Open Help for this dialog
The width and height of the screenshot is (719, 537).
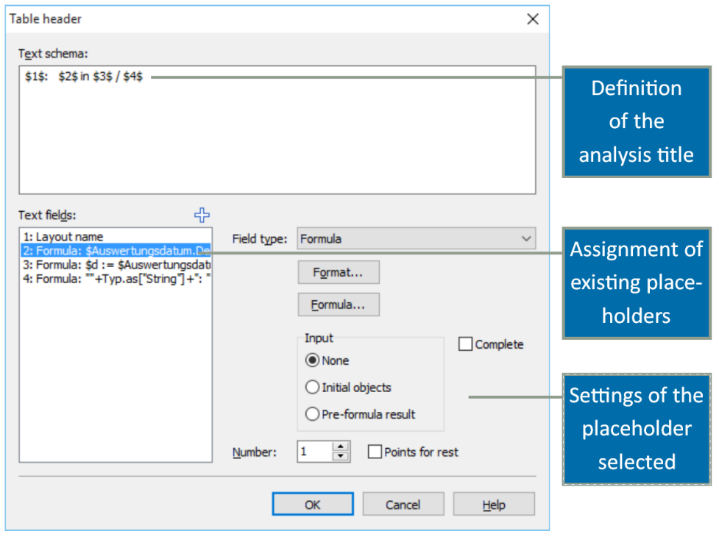click(x=494, y=504)
